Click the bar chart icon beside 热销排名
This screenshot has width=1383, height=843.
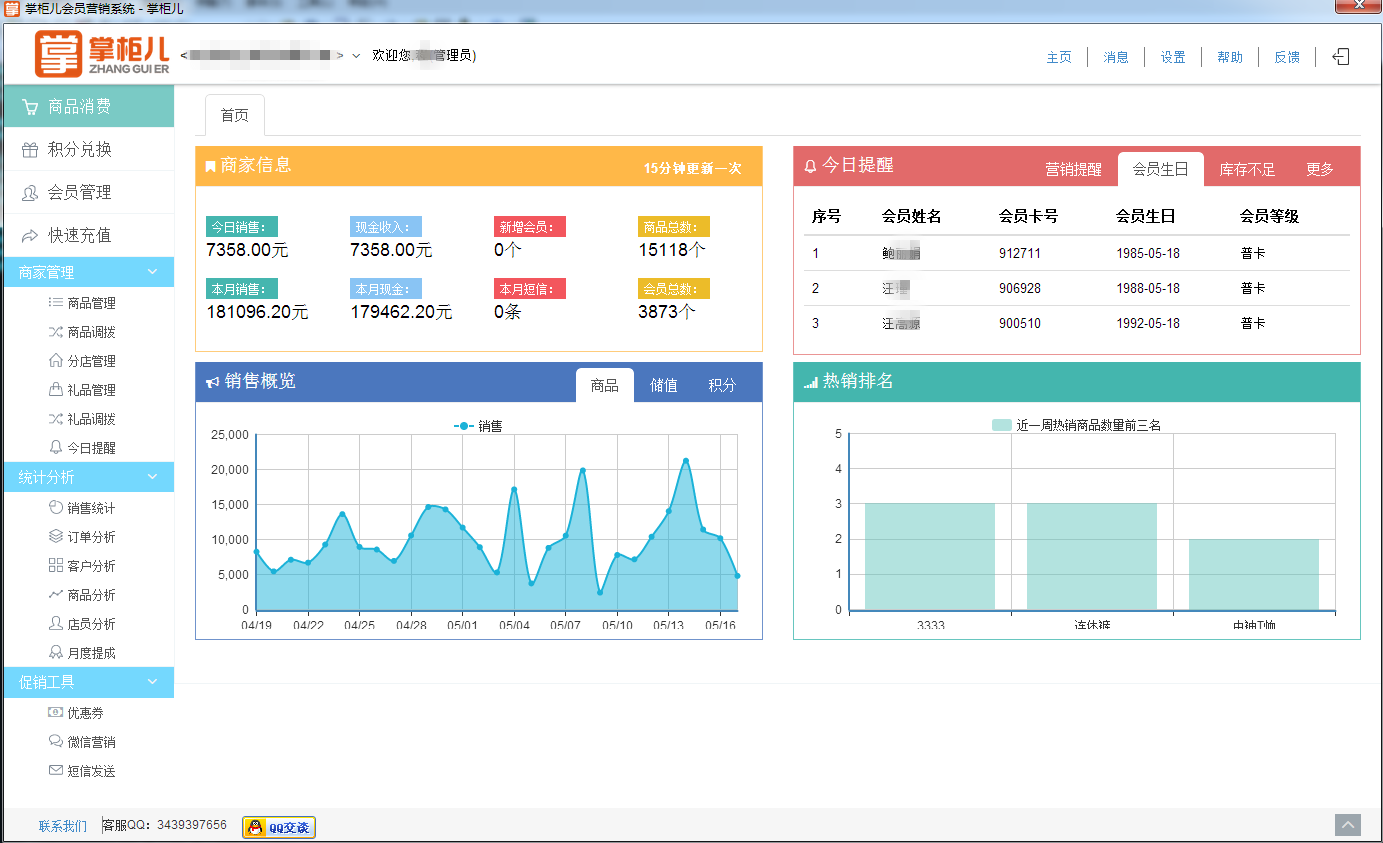(811, 382)
